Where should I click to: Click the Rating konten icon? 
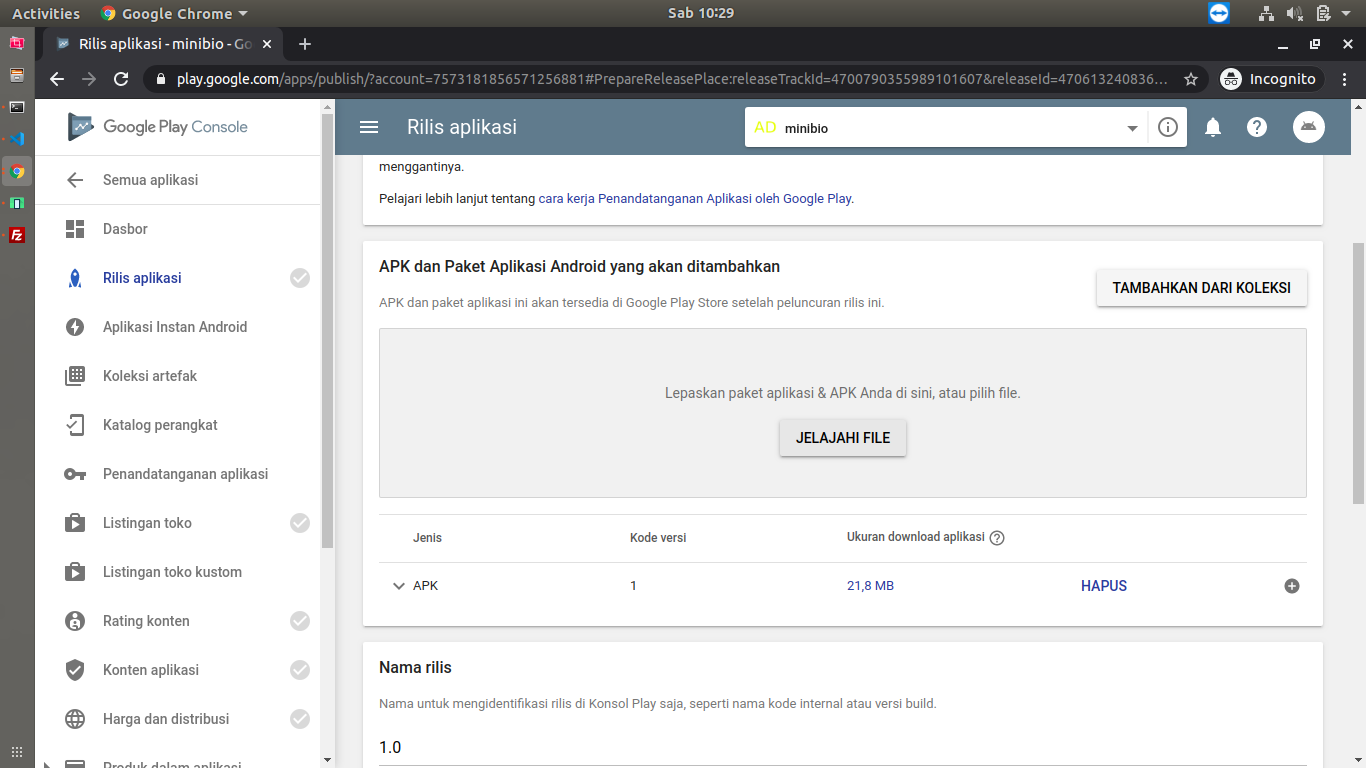(x=75, y=621)
